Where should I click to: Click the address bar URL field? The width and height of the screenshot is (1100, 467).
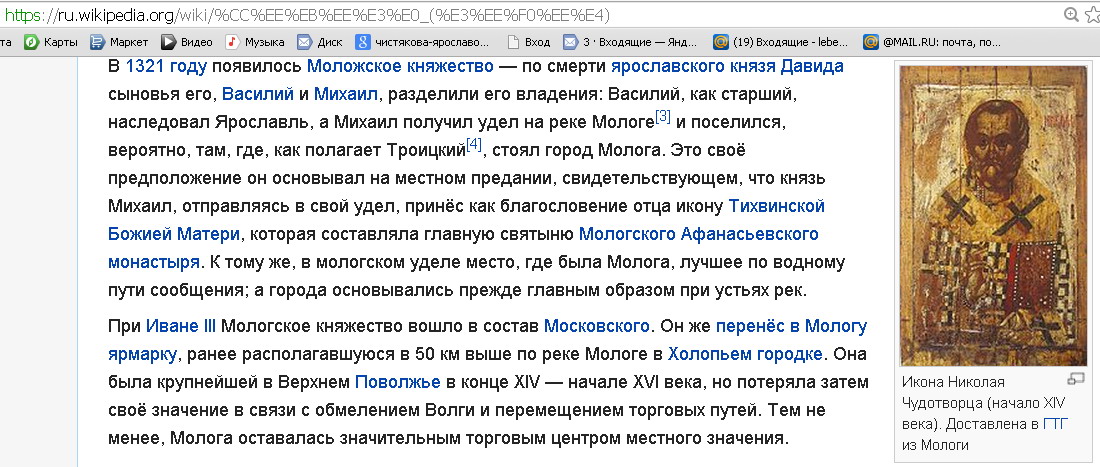[x=526, y=14]
